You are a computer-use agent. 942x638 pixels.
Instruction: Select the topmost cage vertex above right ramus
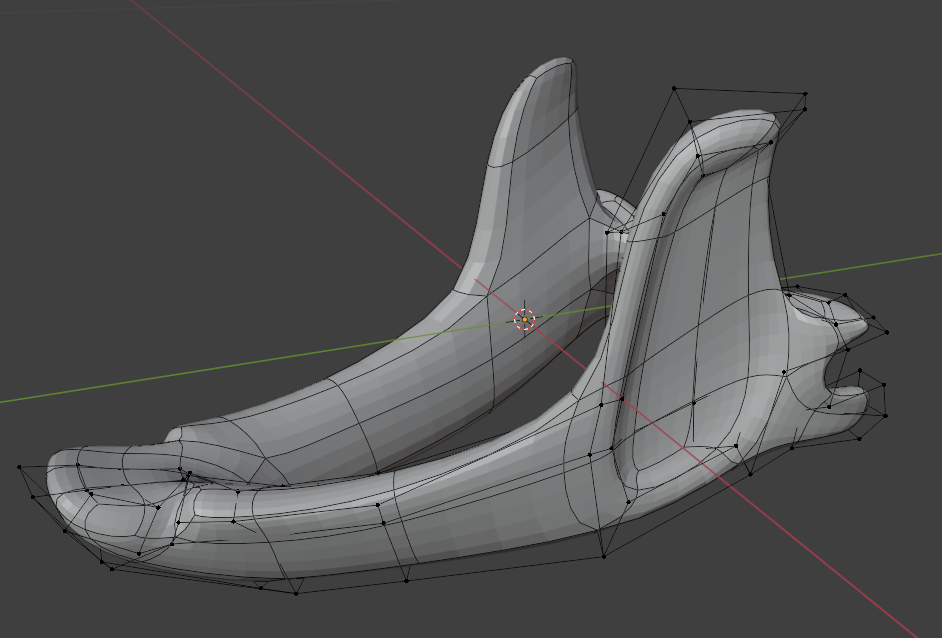click(674, 88)
